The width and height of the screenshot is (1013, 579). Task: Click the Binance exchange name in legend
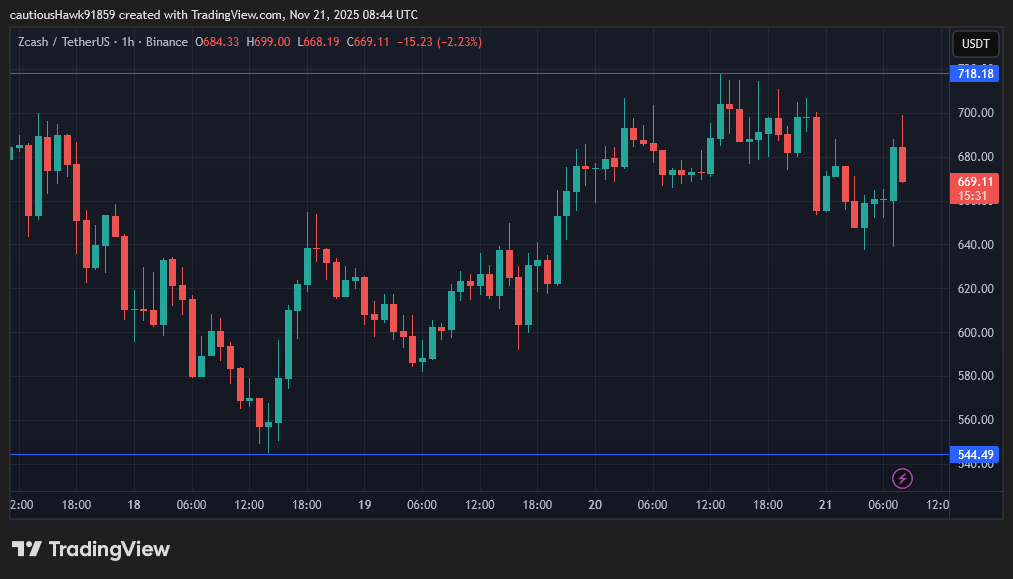[166, 42]
